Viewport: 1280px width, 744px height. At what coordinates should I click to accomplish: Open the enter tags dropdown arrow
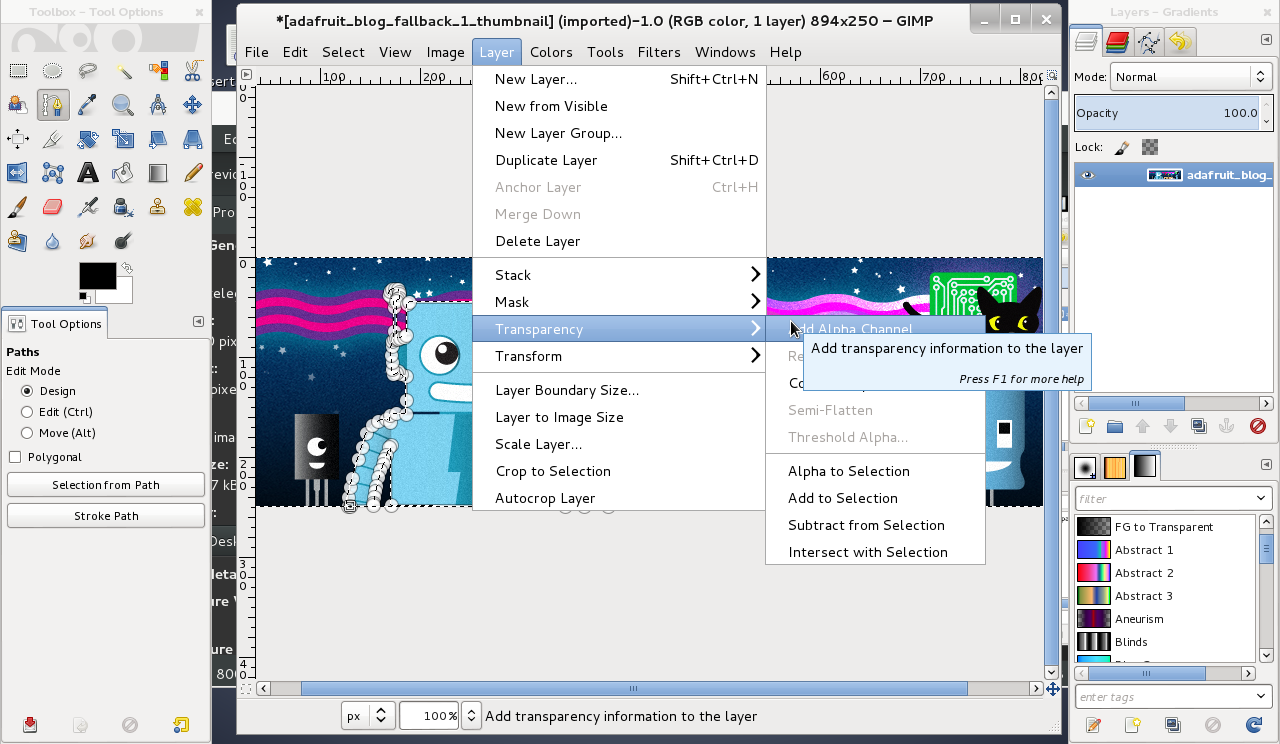(x=1261, y=697)
